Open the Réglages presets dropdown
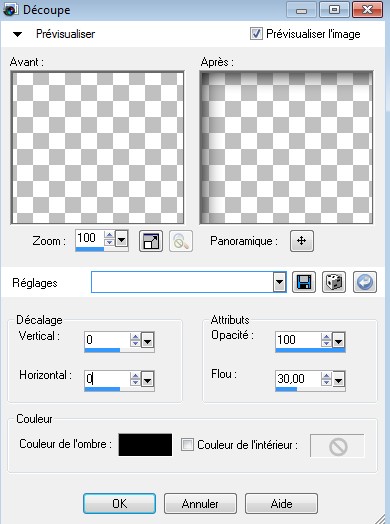 tap(279, 282)
